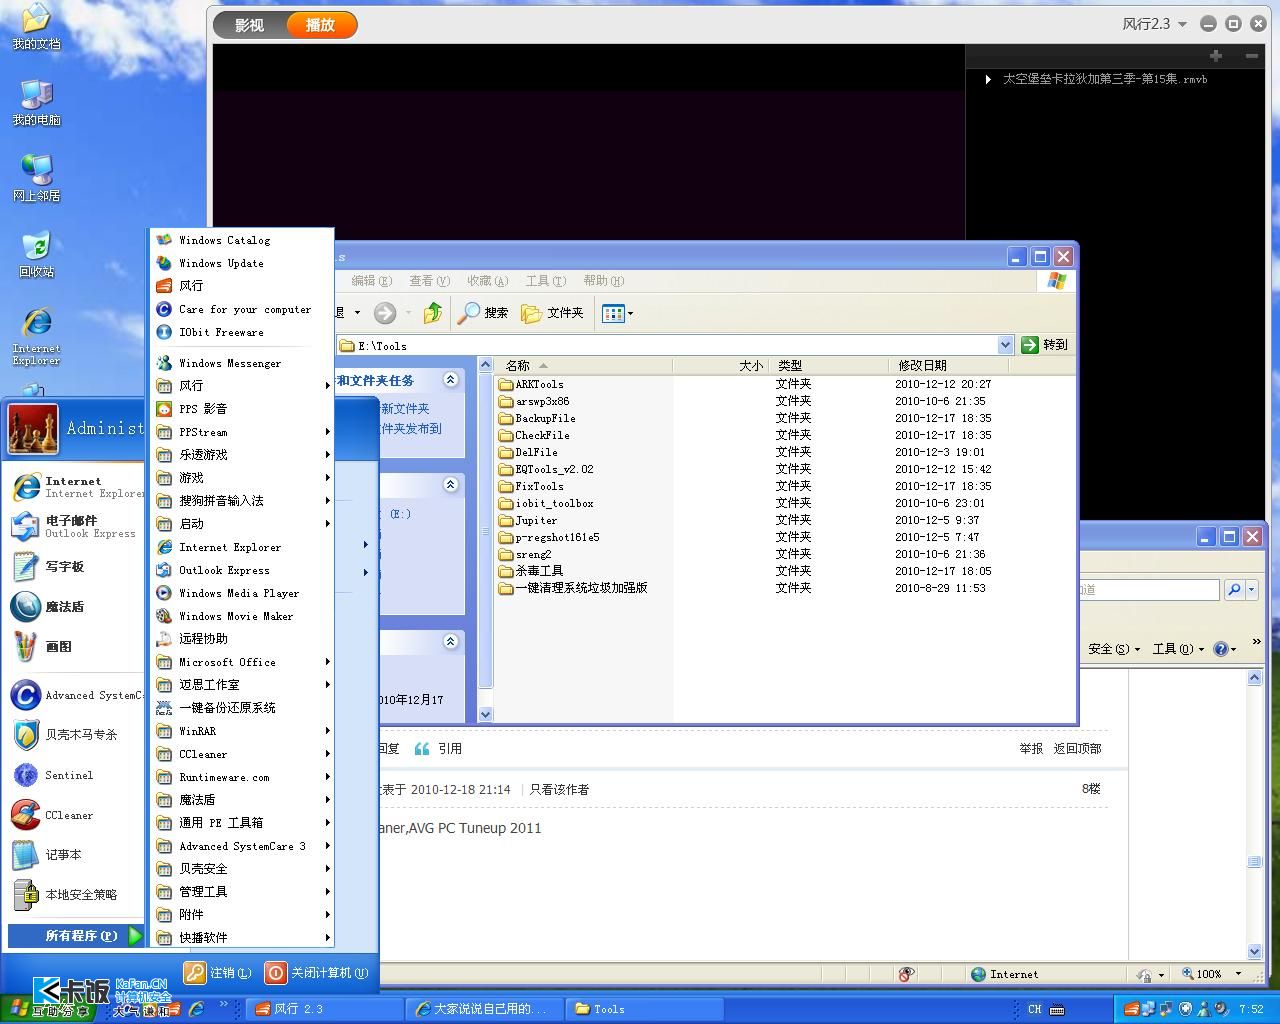Open the 收藏(A) menu in Explorer
Screen dimensions: 1280x1024
487,281
